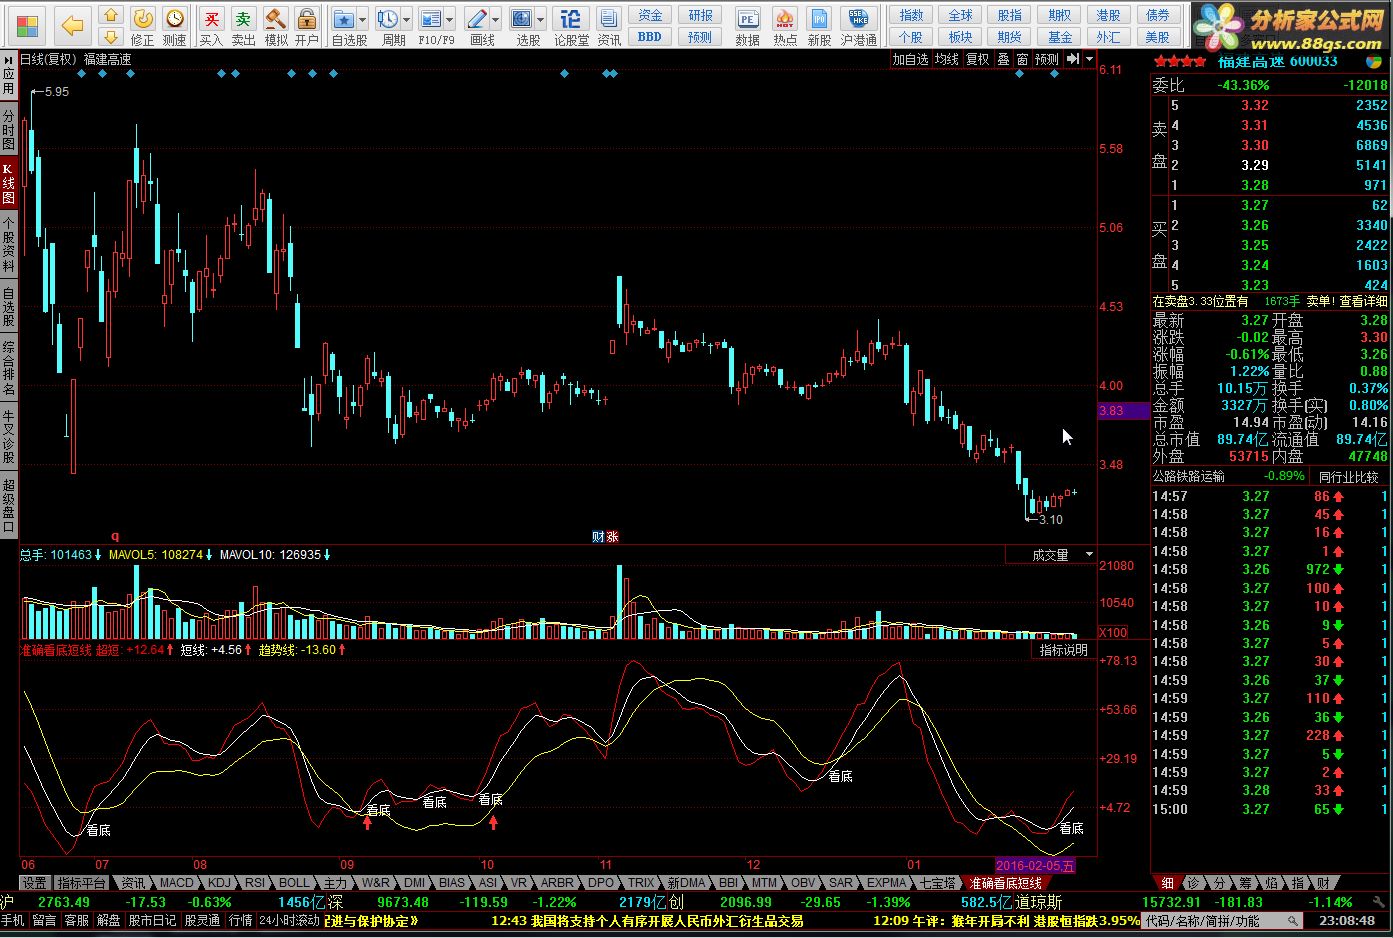The image size is (1393, 938).
Task: Go back with the left arrow icon
Action: click(x=72, y=25)
